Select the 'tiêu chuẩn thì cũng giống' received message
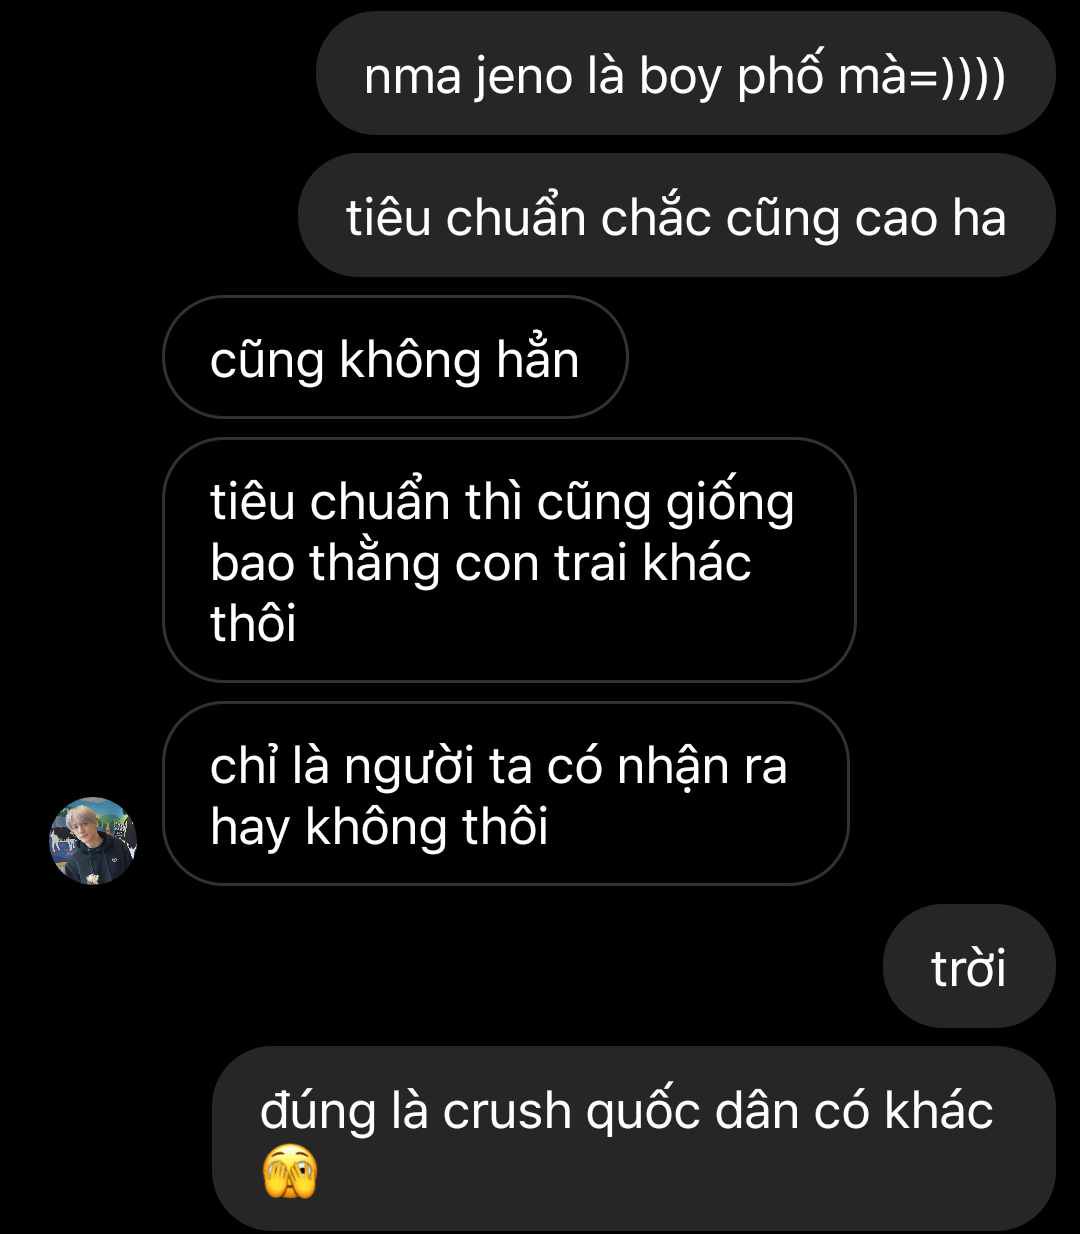This screenshot has height=1234, width=1080. click(x=509, y=560)
